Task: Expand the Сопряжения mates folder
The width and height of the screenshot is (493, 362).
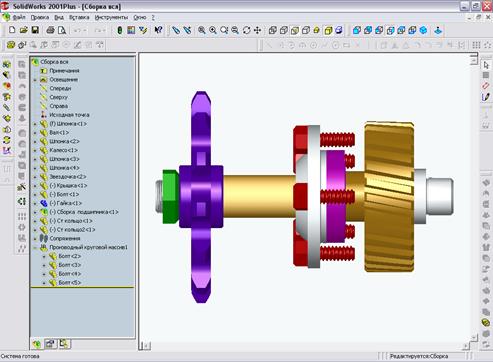Action: click(35, 239)
